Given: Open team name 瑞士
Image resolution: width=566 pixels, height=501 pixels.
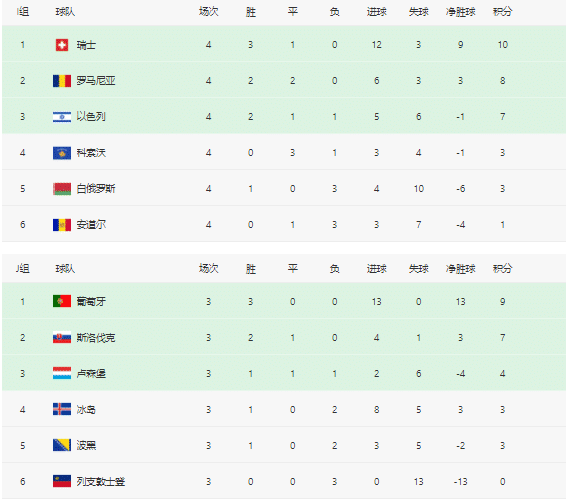Looking at the screenshot, I should pyautogui.click(x=86, y=45).
